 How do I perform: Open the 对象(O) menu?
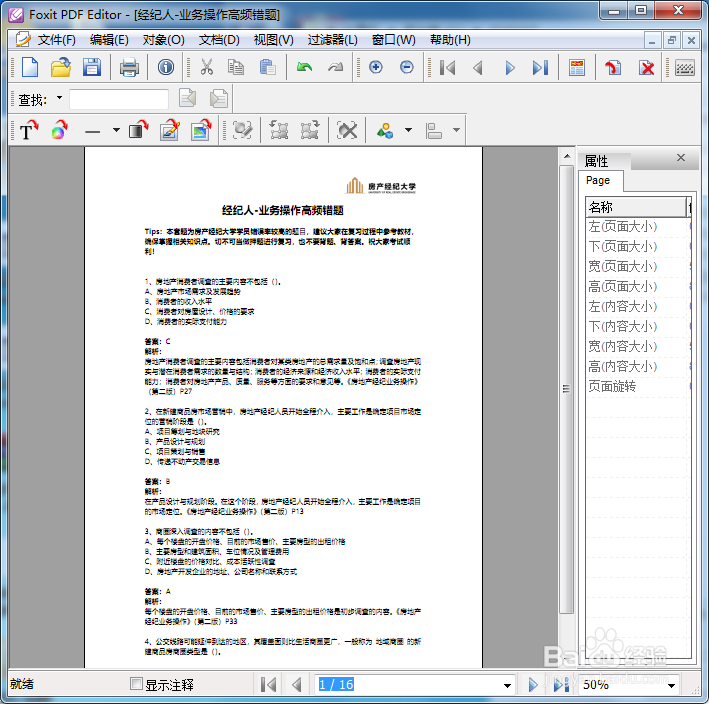[x=163, y=40]
